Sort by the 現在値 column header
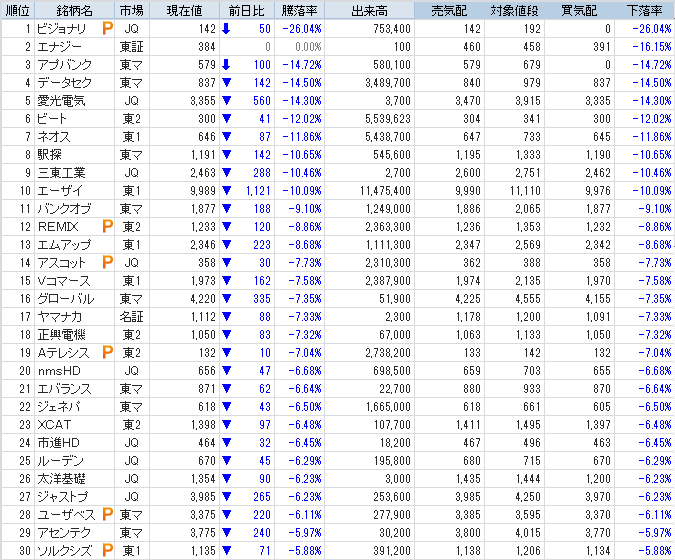The height and width of the screenshot is (560, 675). pos(184,10)
